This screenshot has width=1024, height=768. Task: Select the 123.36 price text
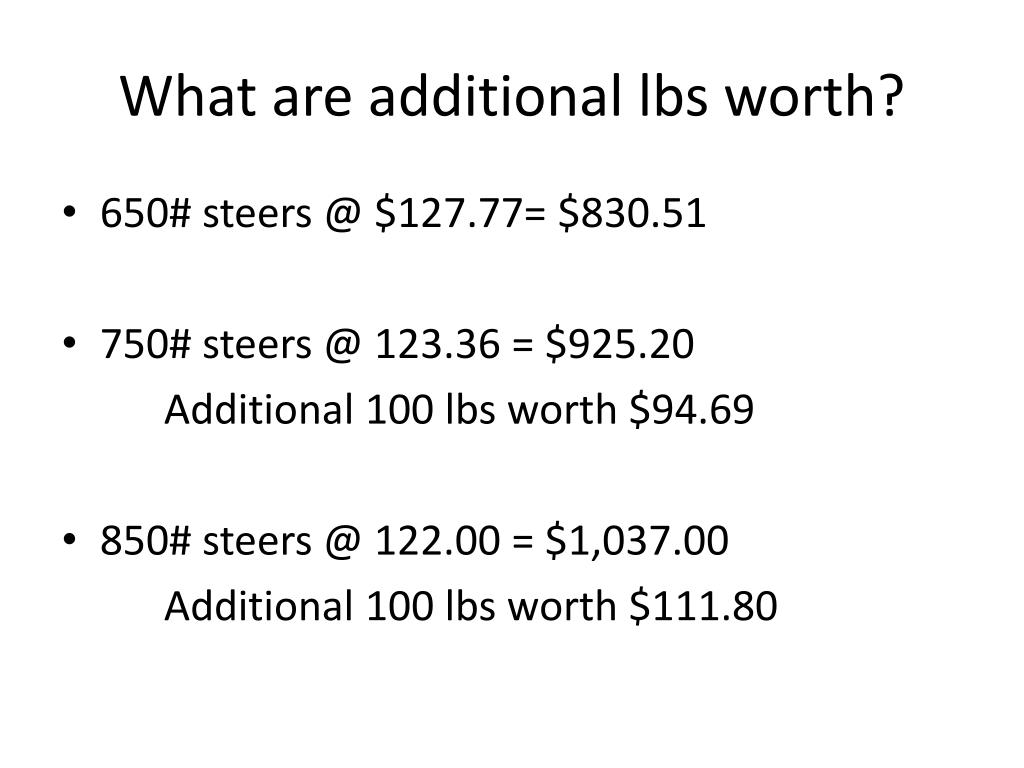437,344
